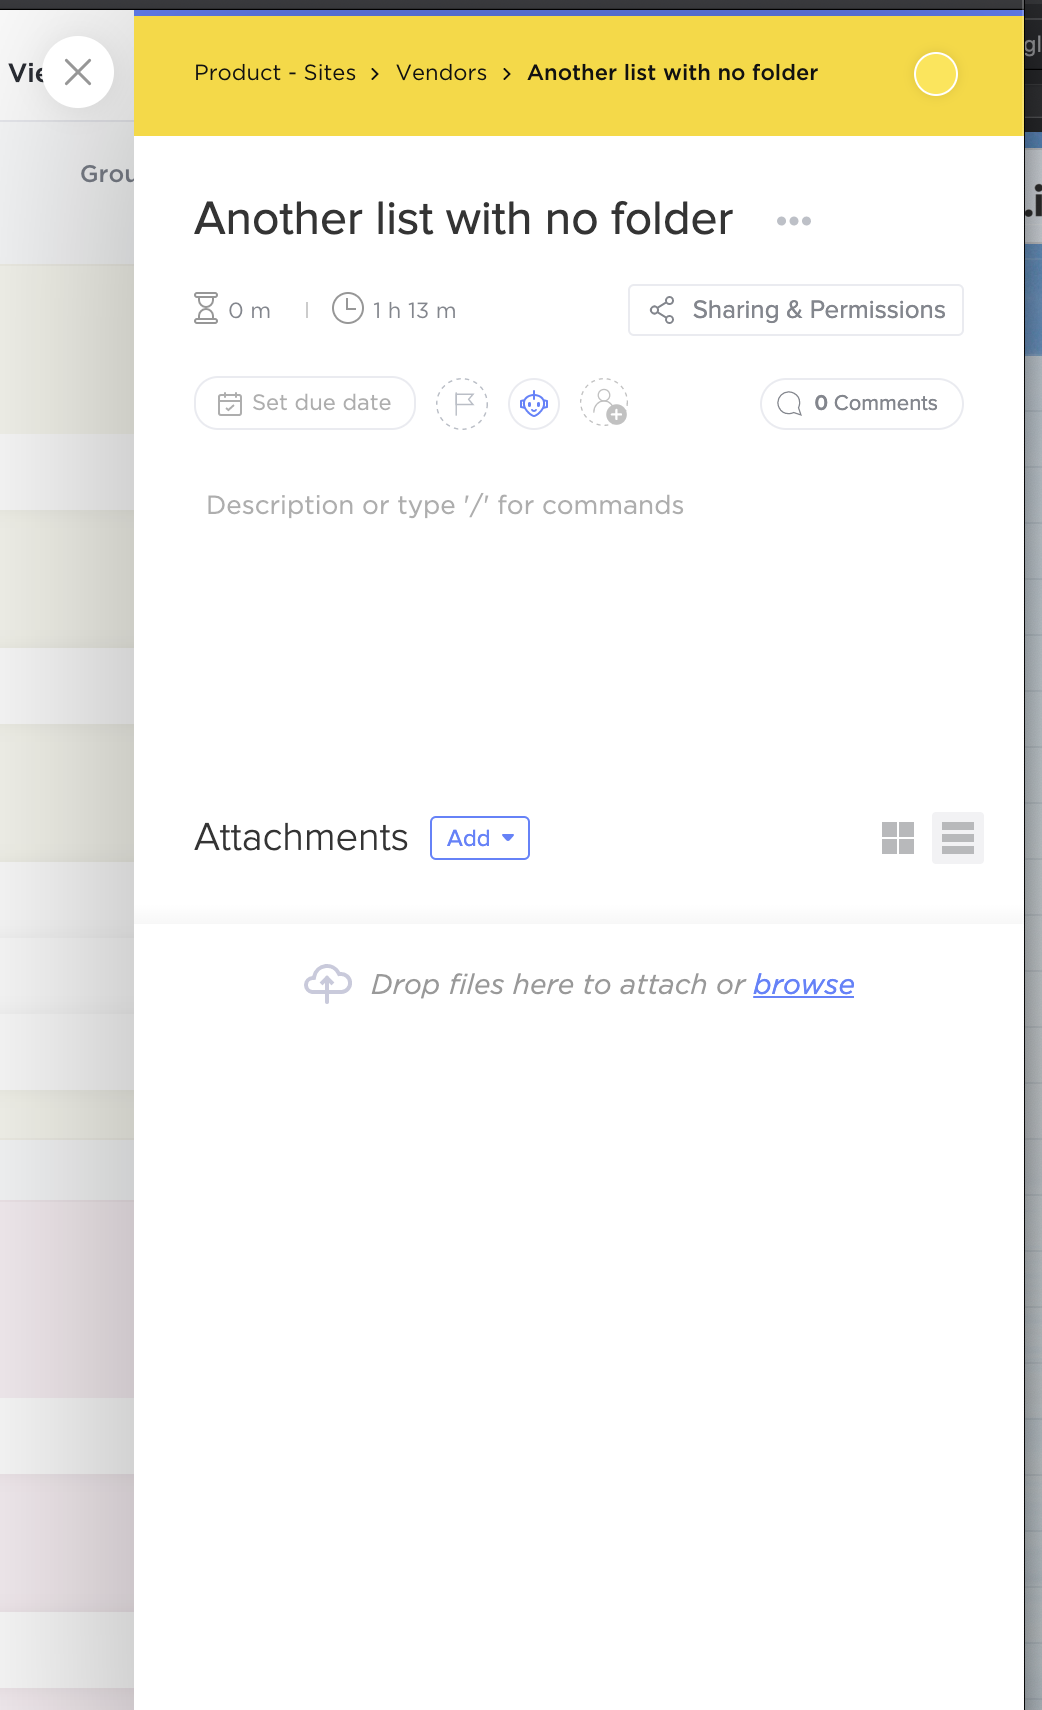Click Set due date button
The width and height of the screenshot is (1042, 1710).
pos(305,403)
